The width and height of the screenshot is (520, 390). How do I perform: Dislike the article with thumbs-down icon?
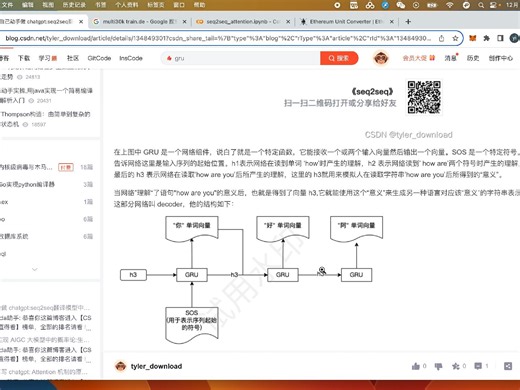(x=438, y=366)
